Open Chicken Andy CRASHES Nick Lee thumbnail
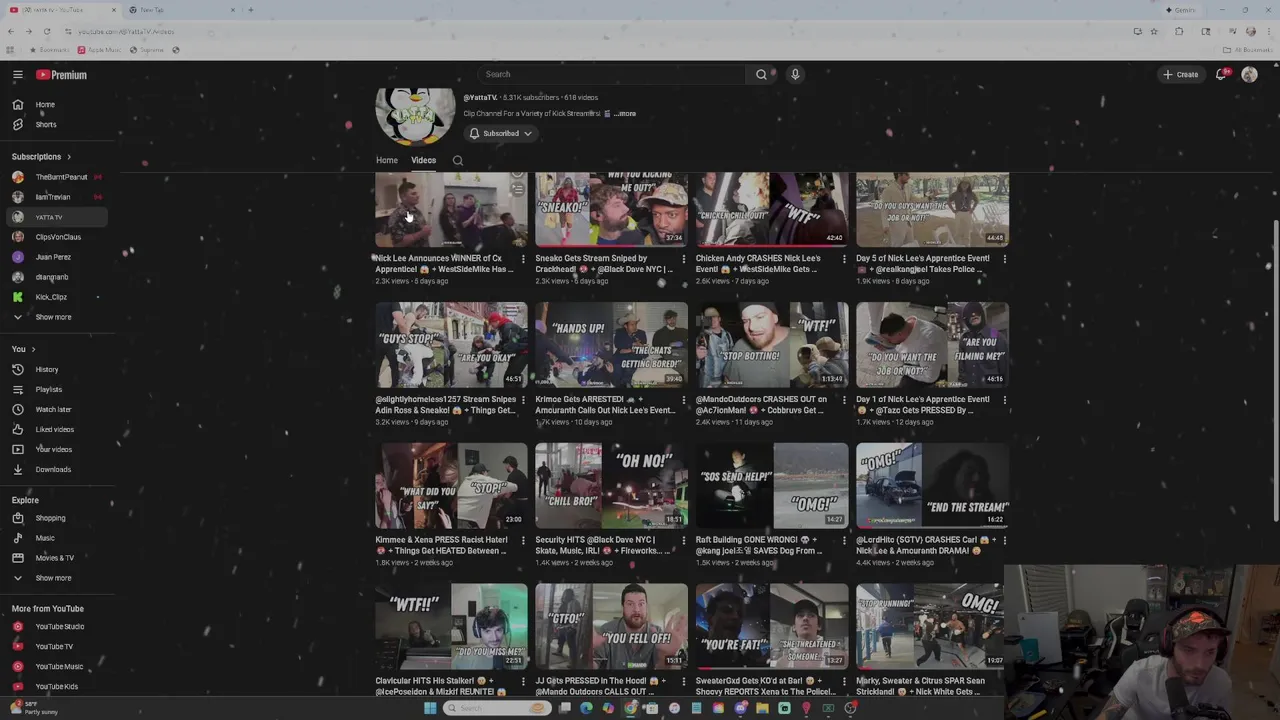 click(772, 209)
